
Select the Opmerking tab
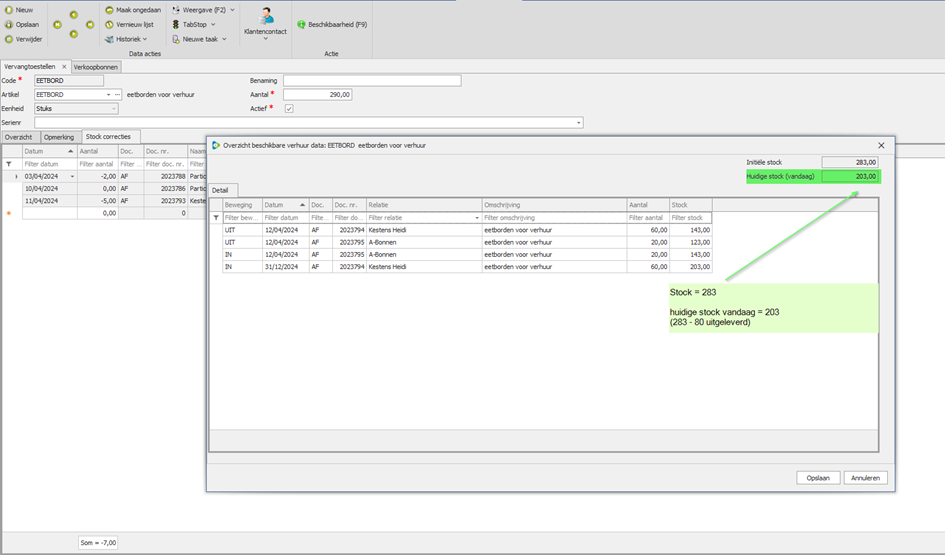pos(59,137)
